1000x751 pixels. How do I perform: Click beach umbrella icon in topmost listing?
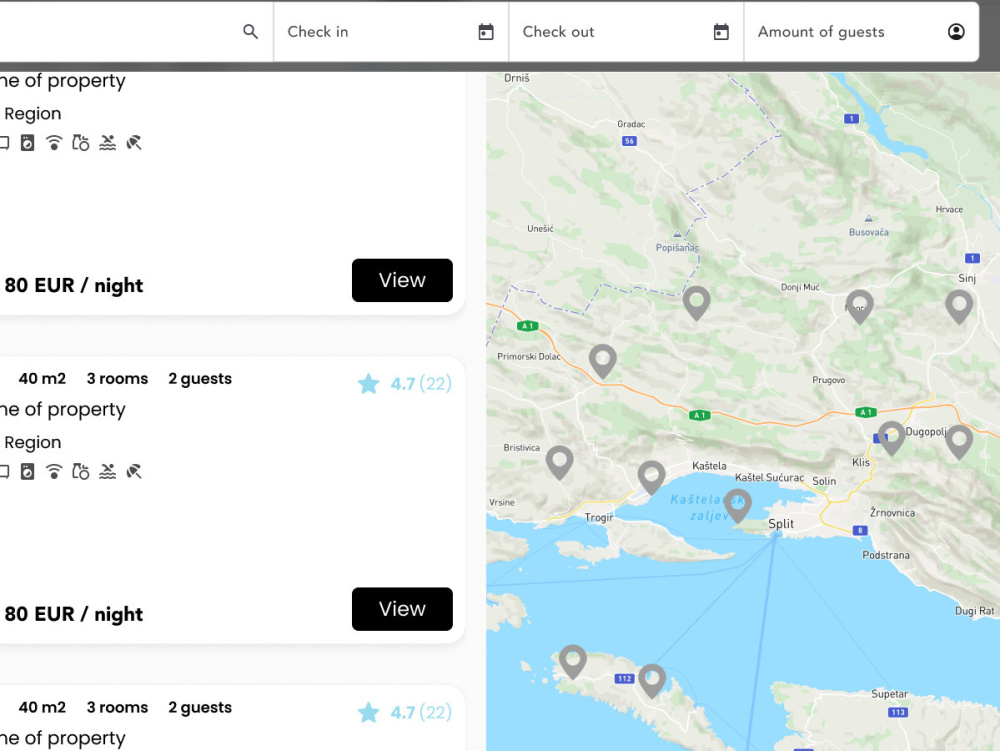pyautogui.click(x=134, y=143)
